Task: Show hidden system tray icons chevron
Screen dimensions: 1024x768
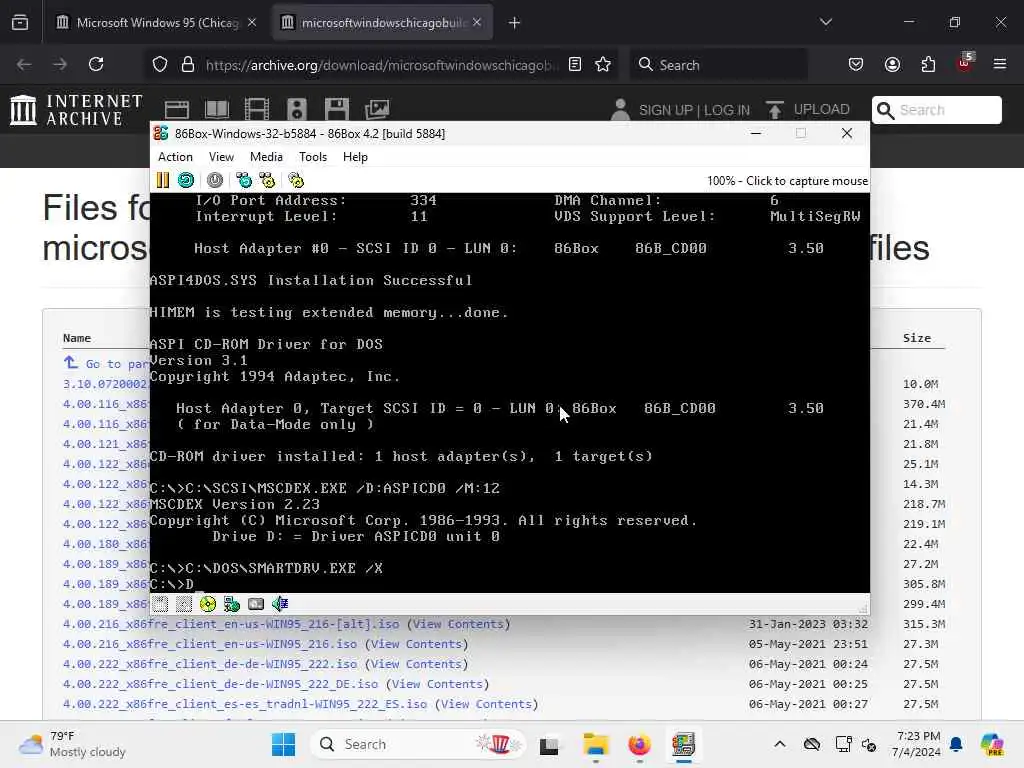Action: click(x=780, y=744)
